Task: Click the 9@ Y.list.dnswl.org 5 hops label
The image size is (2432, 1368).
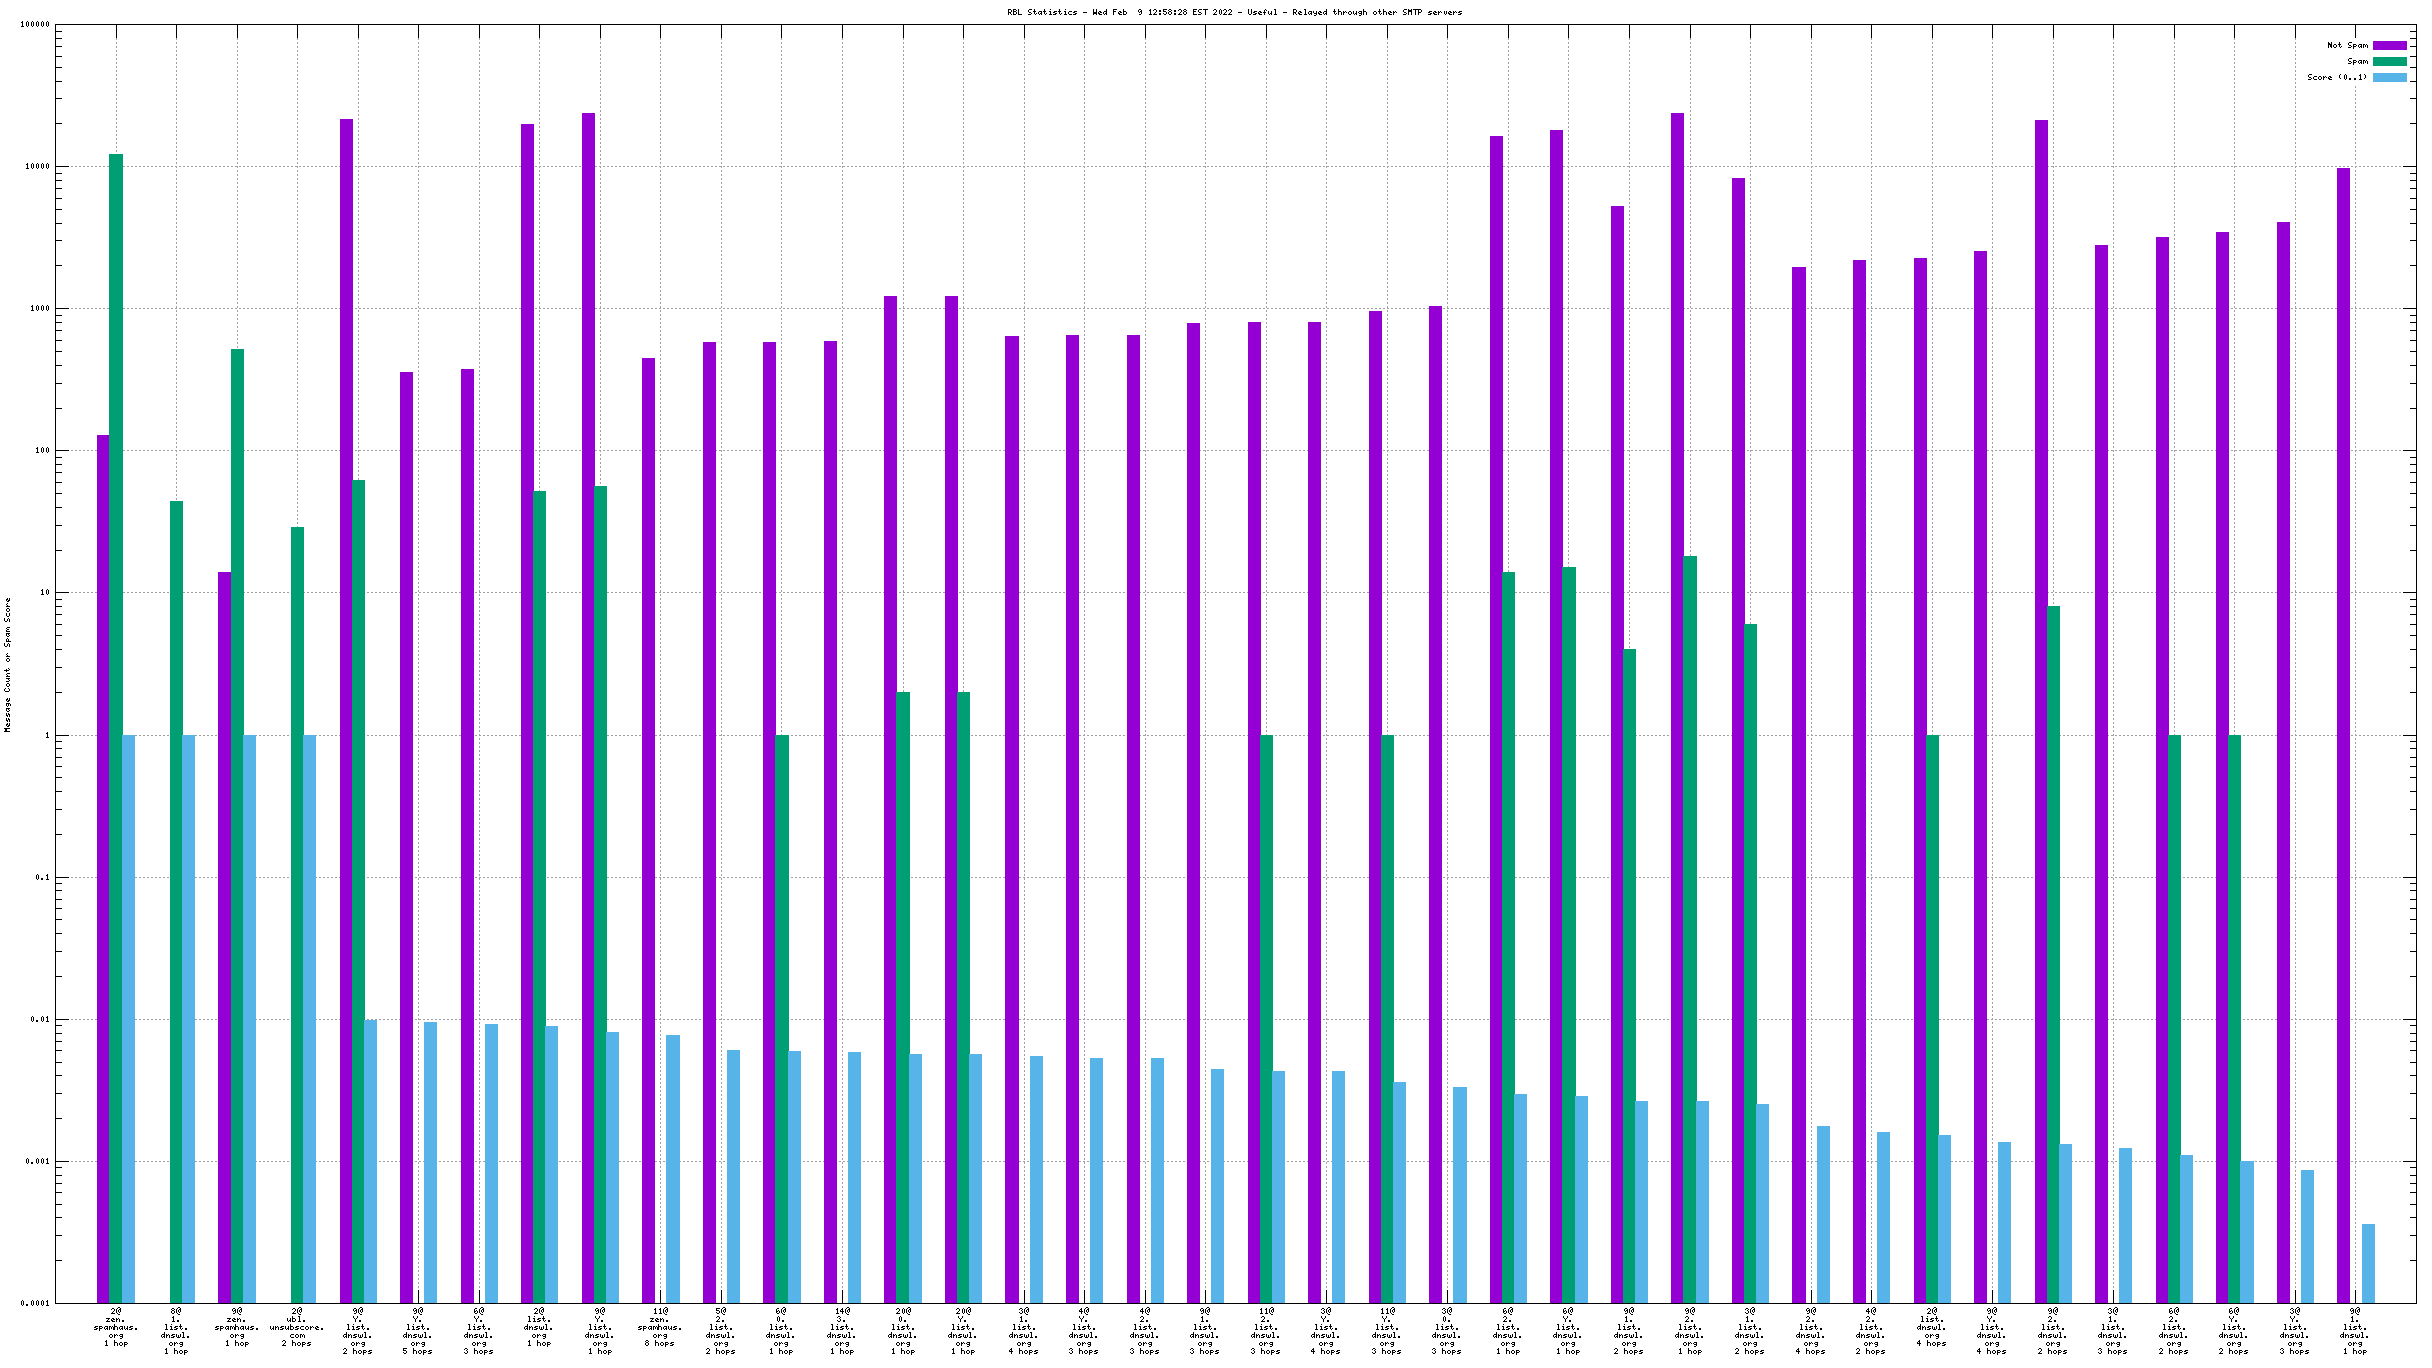Action: point(418,1330)
